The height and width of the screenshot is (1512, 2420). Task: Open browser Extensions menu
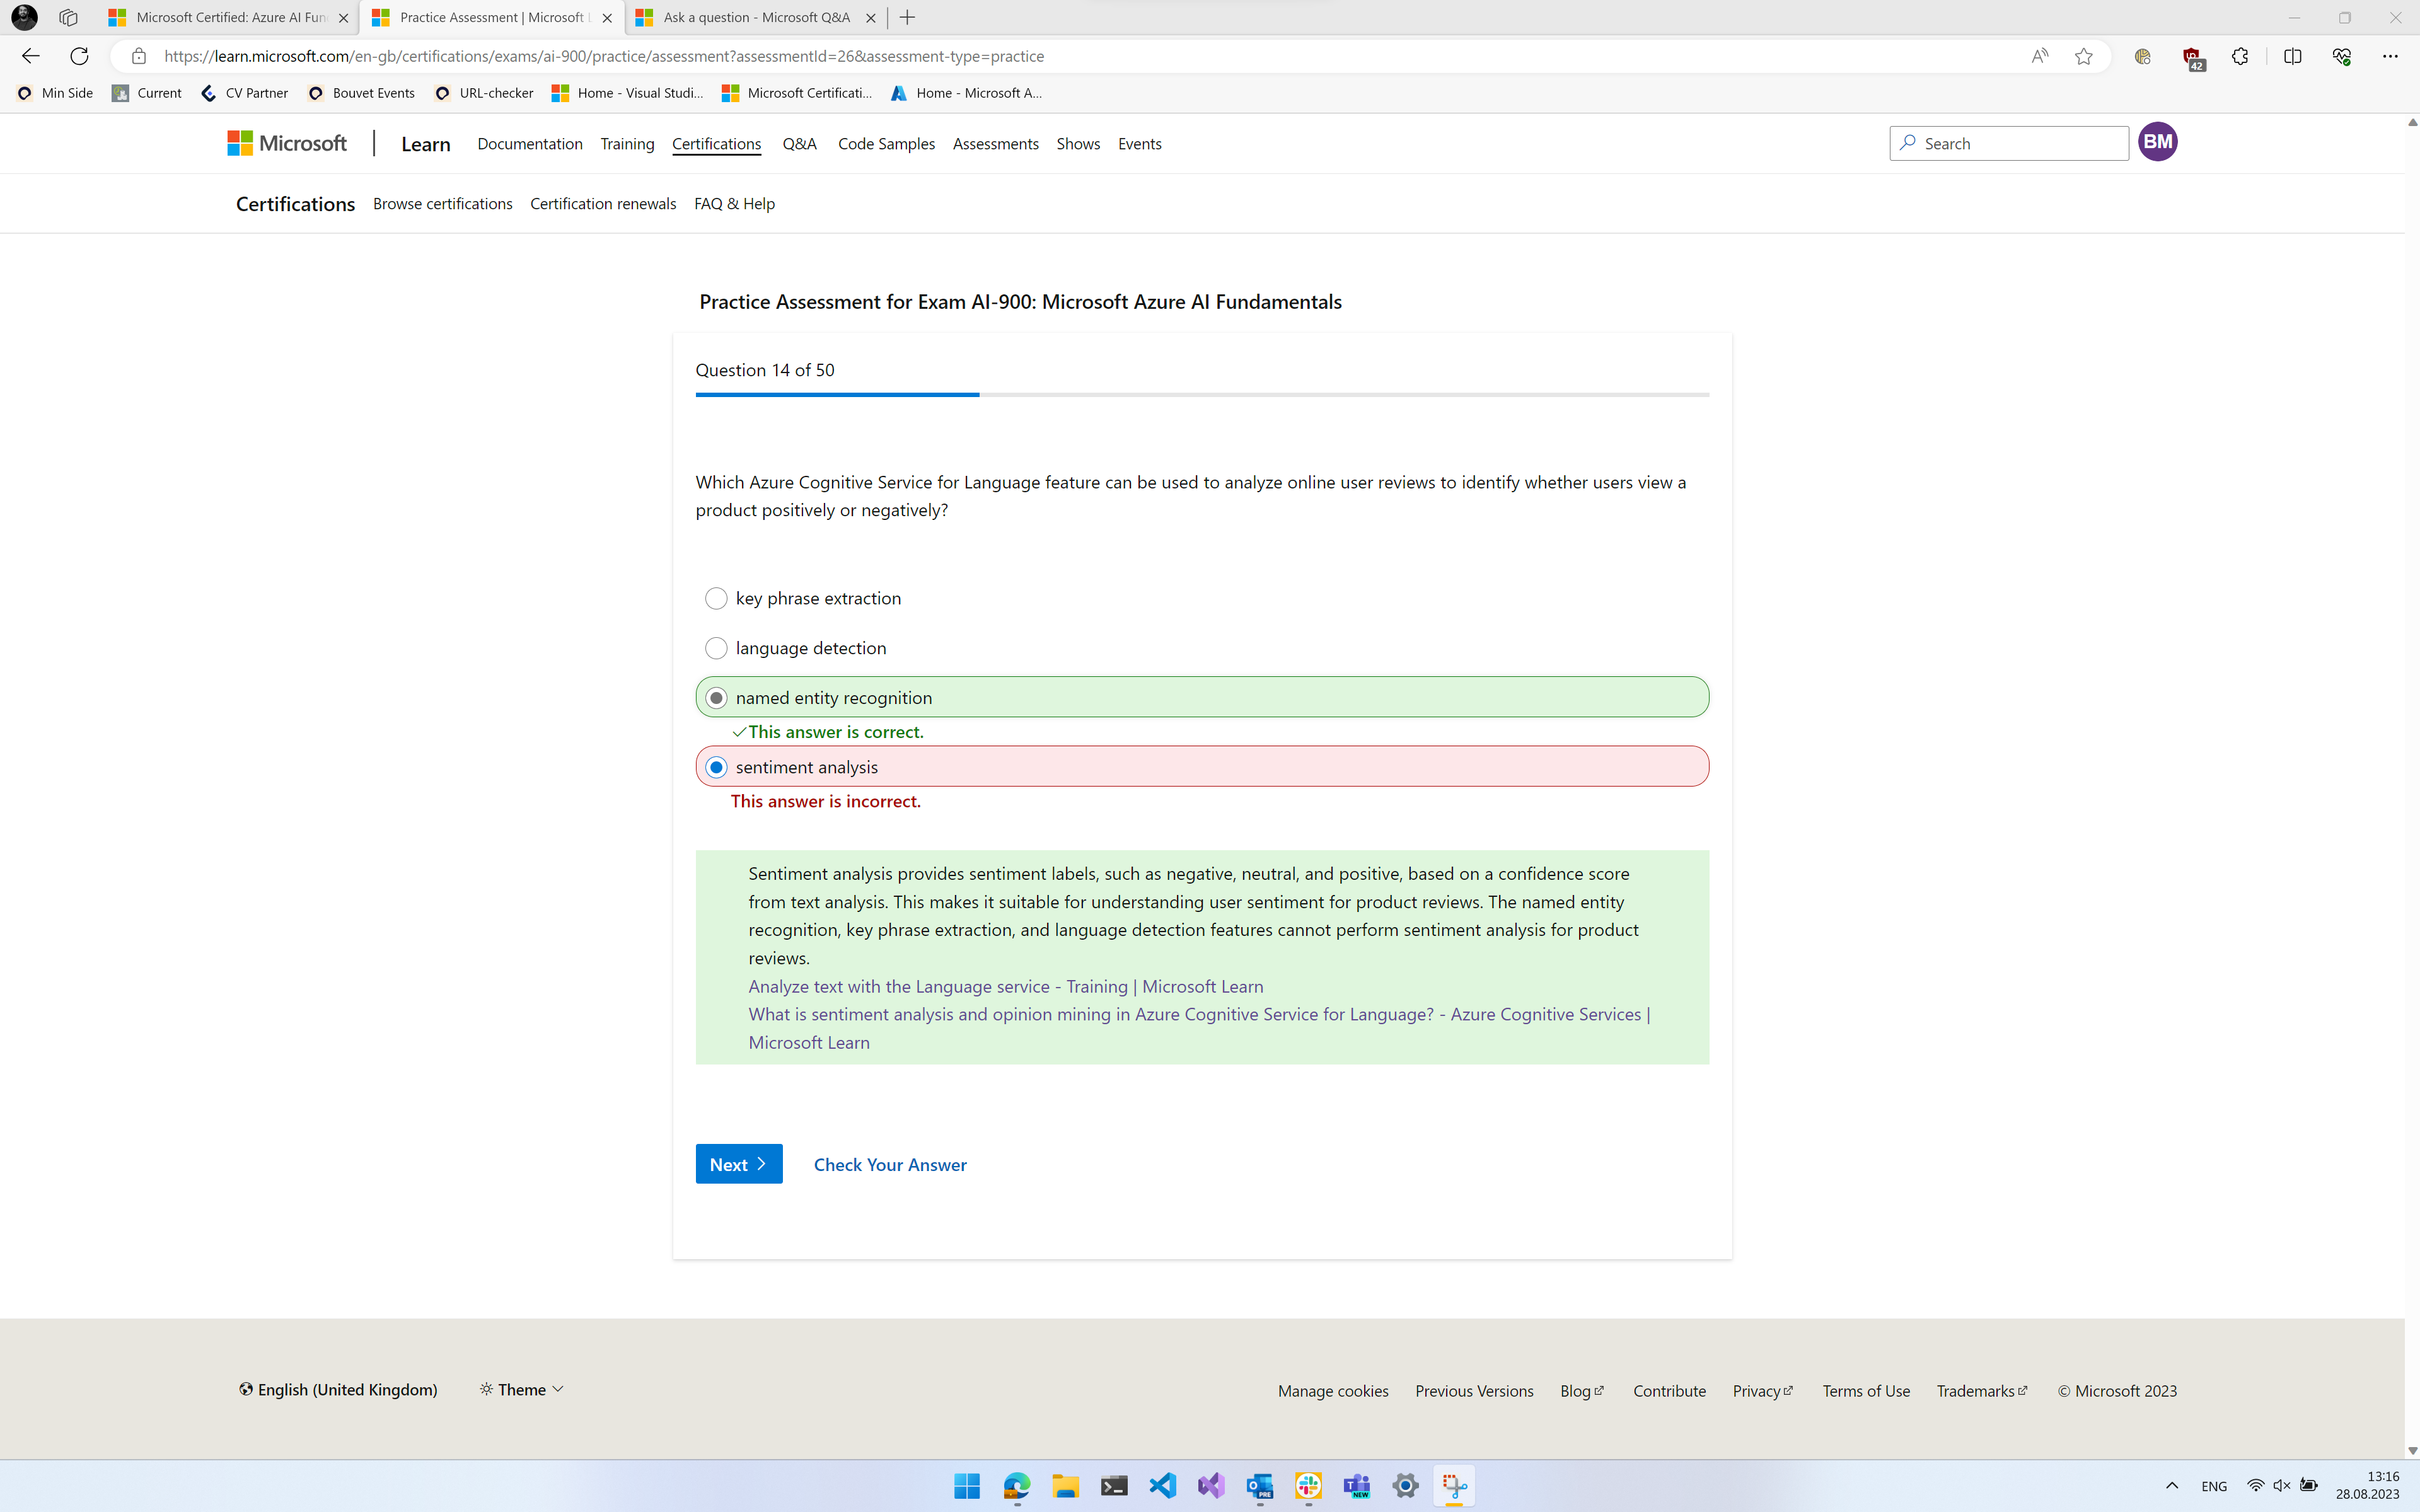point(2240,56)
